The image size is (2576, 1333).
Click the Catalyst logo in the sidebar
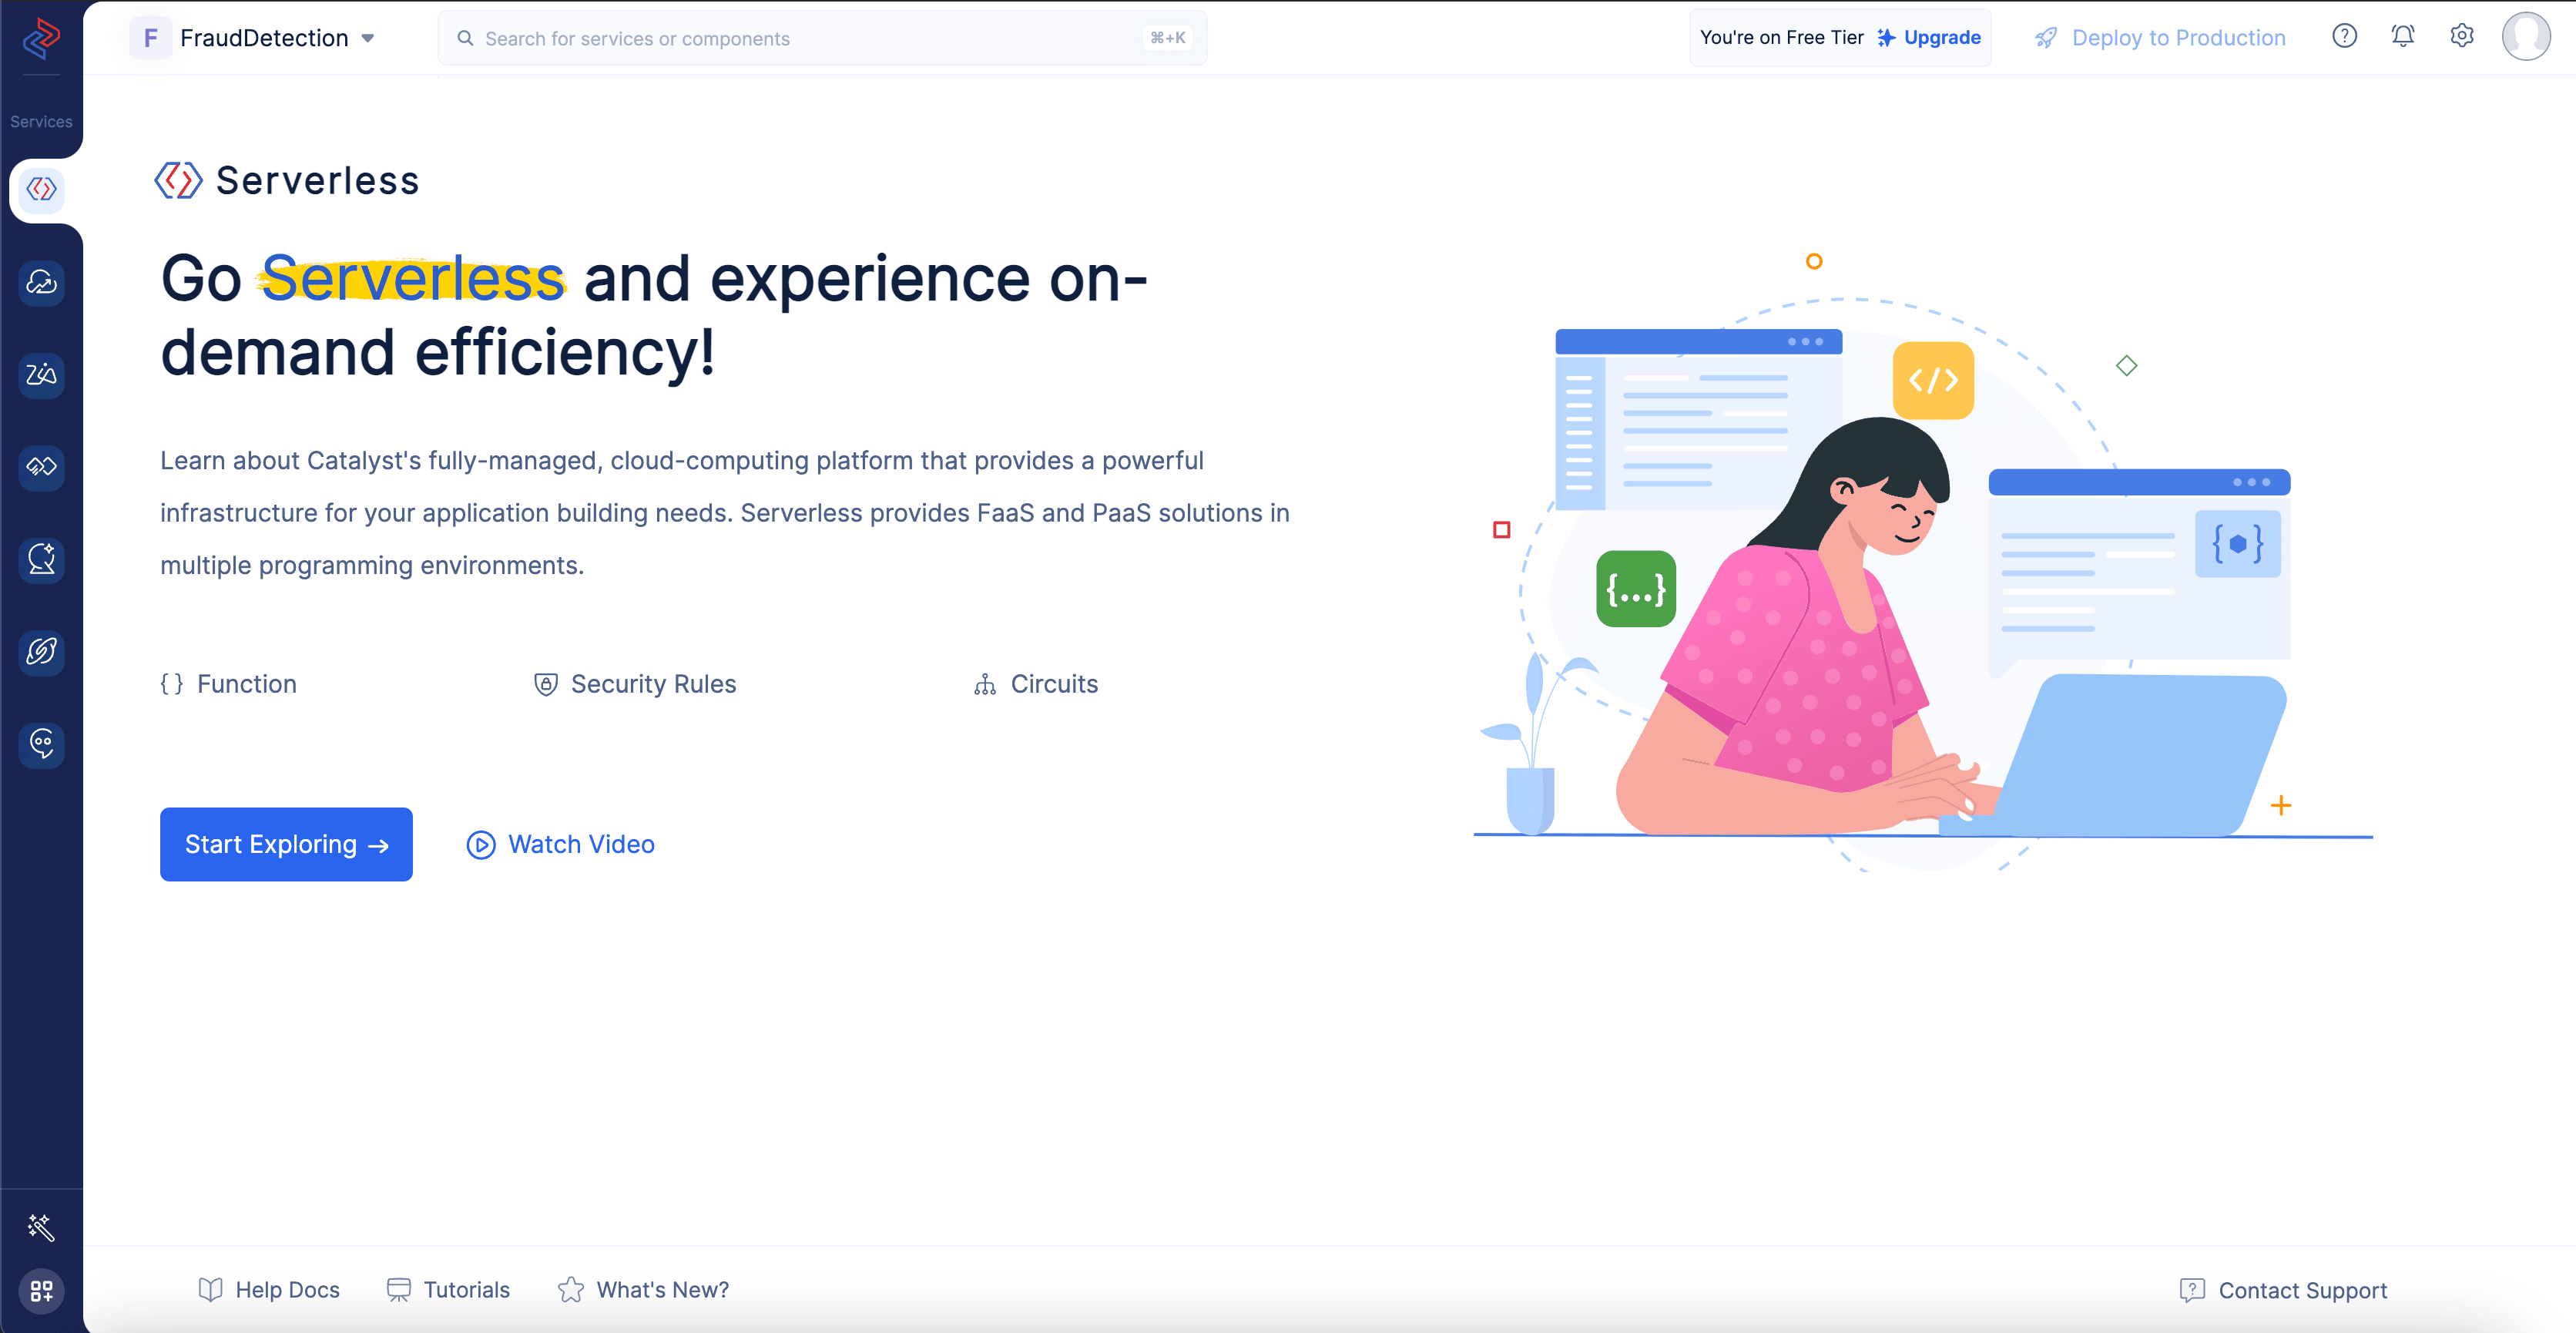pyautogui.click(x=41, y=39)
